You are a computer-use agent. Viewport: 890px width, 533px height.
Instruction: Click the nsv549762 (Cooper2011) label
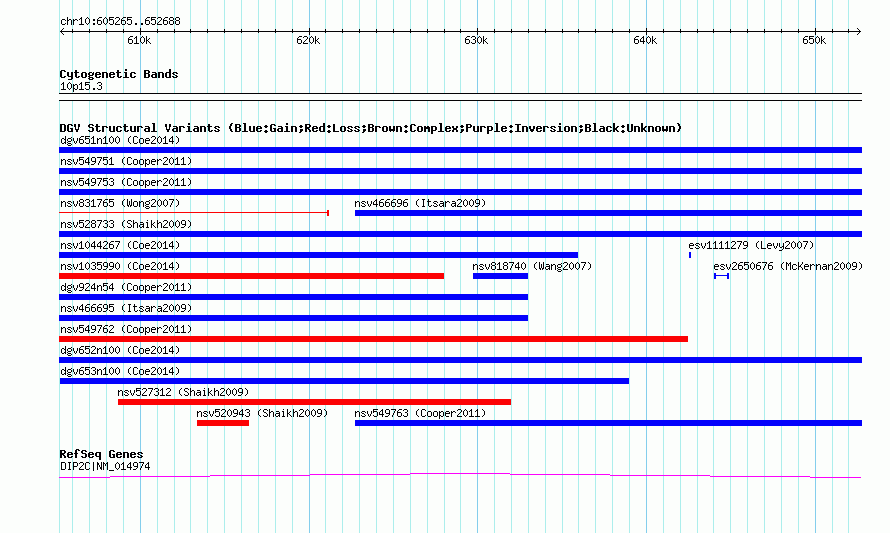pyautogui.click(x=126, y=329)
